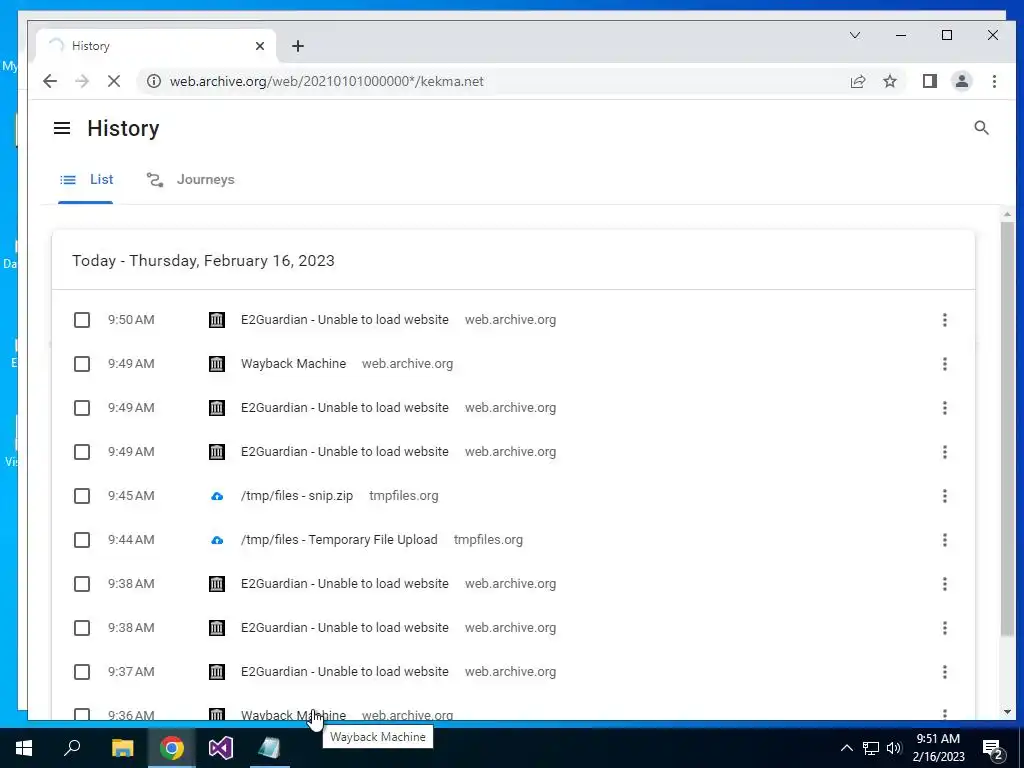Screen dimensions: 1024x768
Task: Open actions menu for 9:49 AM Wayback Machine
Action: pos(944,364)
